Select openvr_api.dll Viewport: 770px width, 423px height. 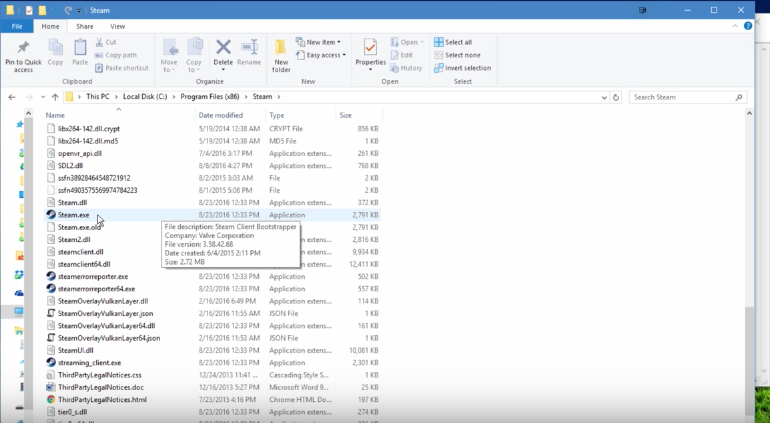tap(80, 153)
